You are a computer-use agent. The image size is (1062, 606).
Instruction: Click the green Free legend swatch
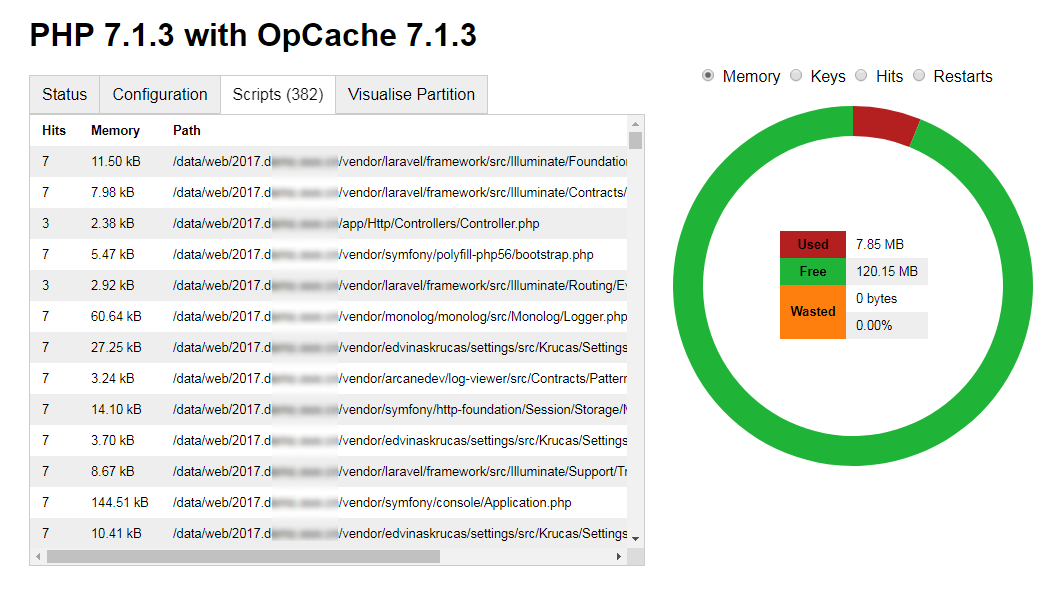click(813, 272)
